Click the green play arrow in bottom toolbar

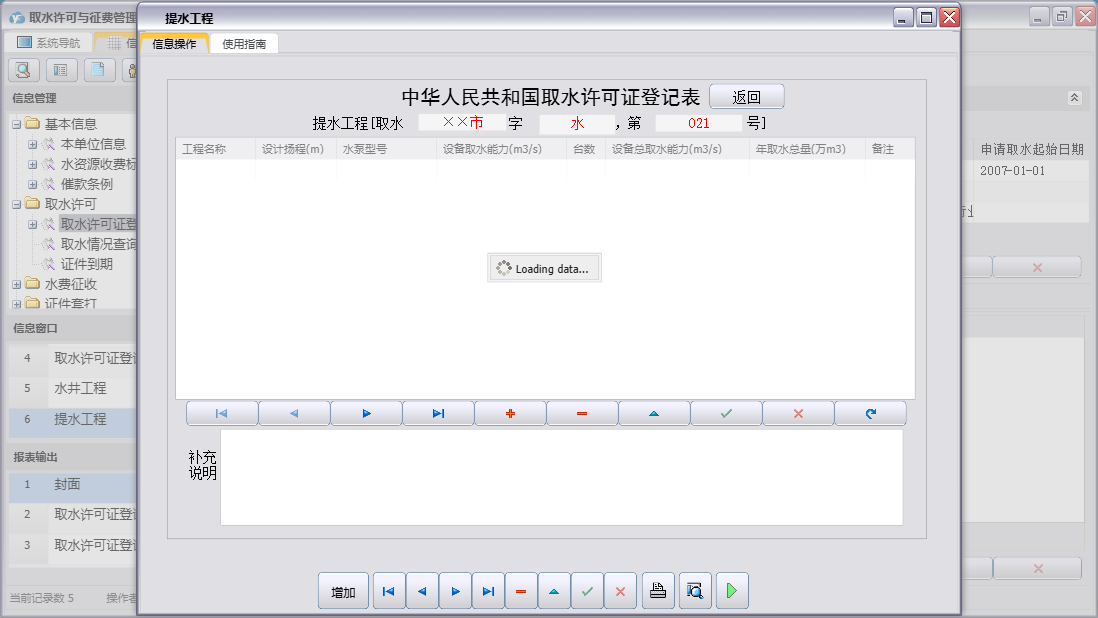click(x=732, y=591)
